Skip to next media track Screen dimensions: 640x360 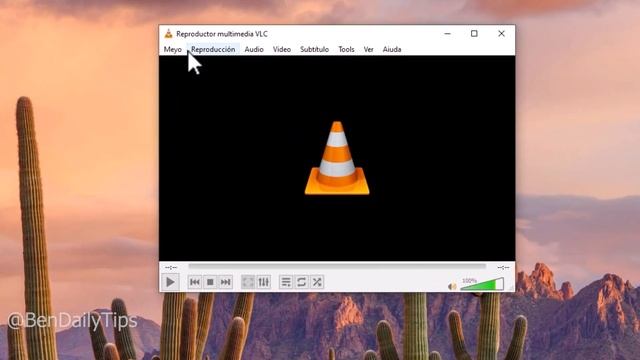(225, 282)
